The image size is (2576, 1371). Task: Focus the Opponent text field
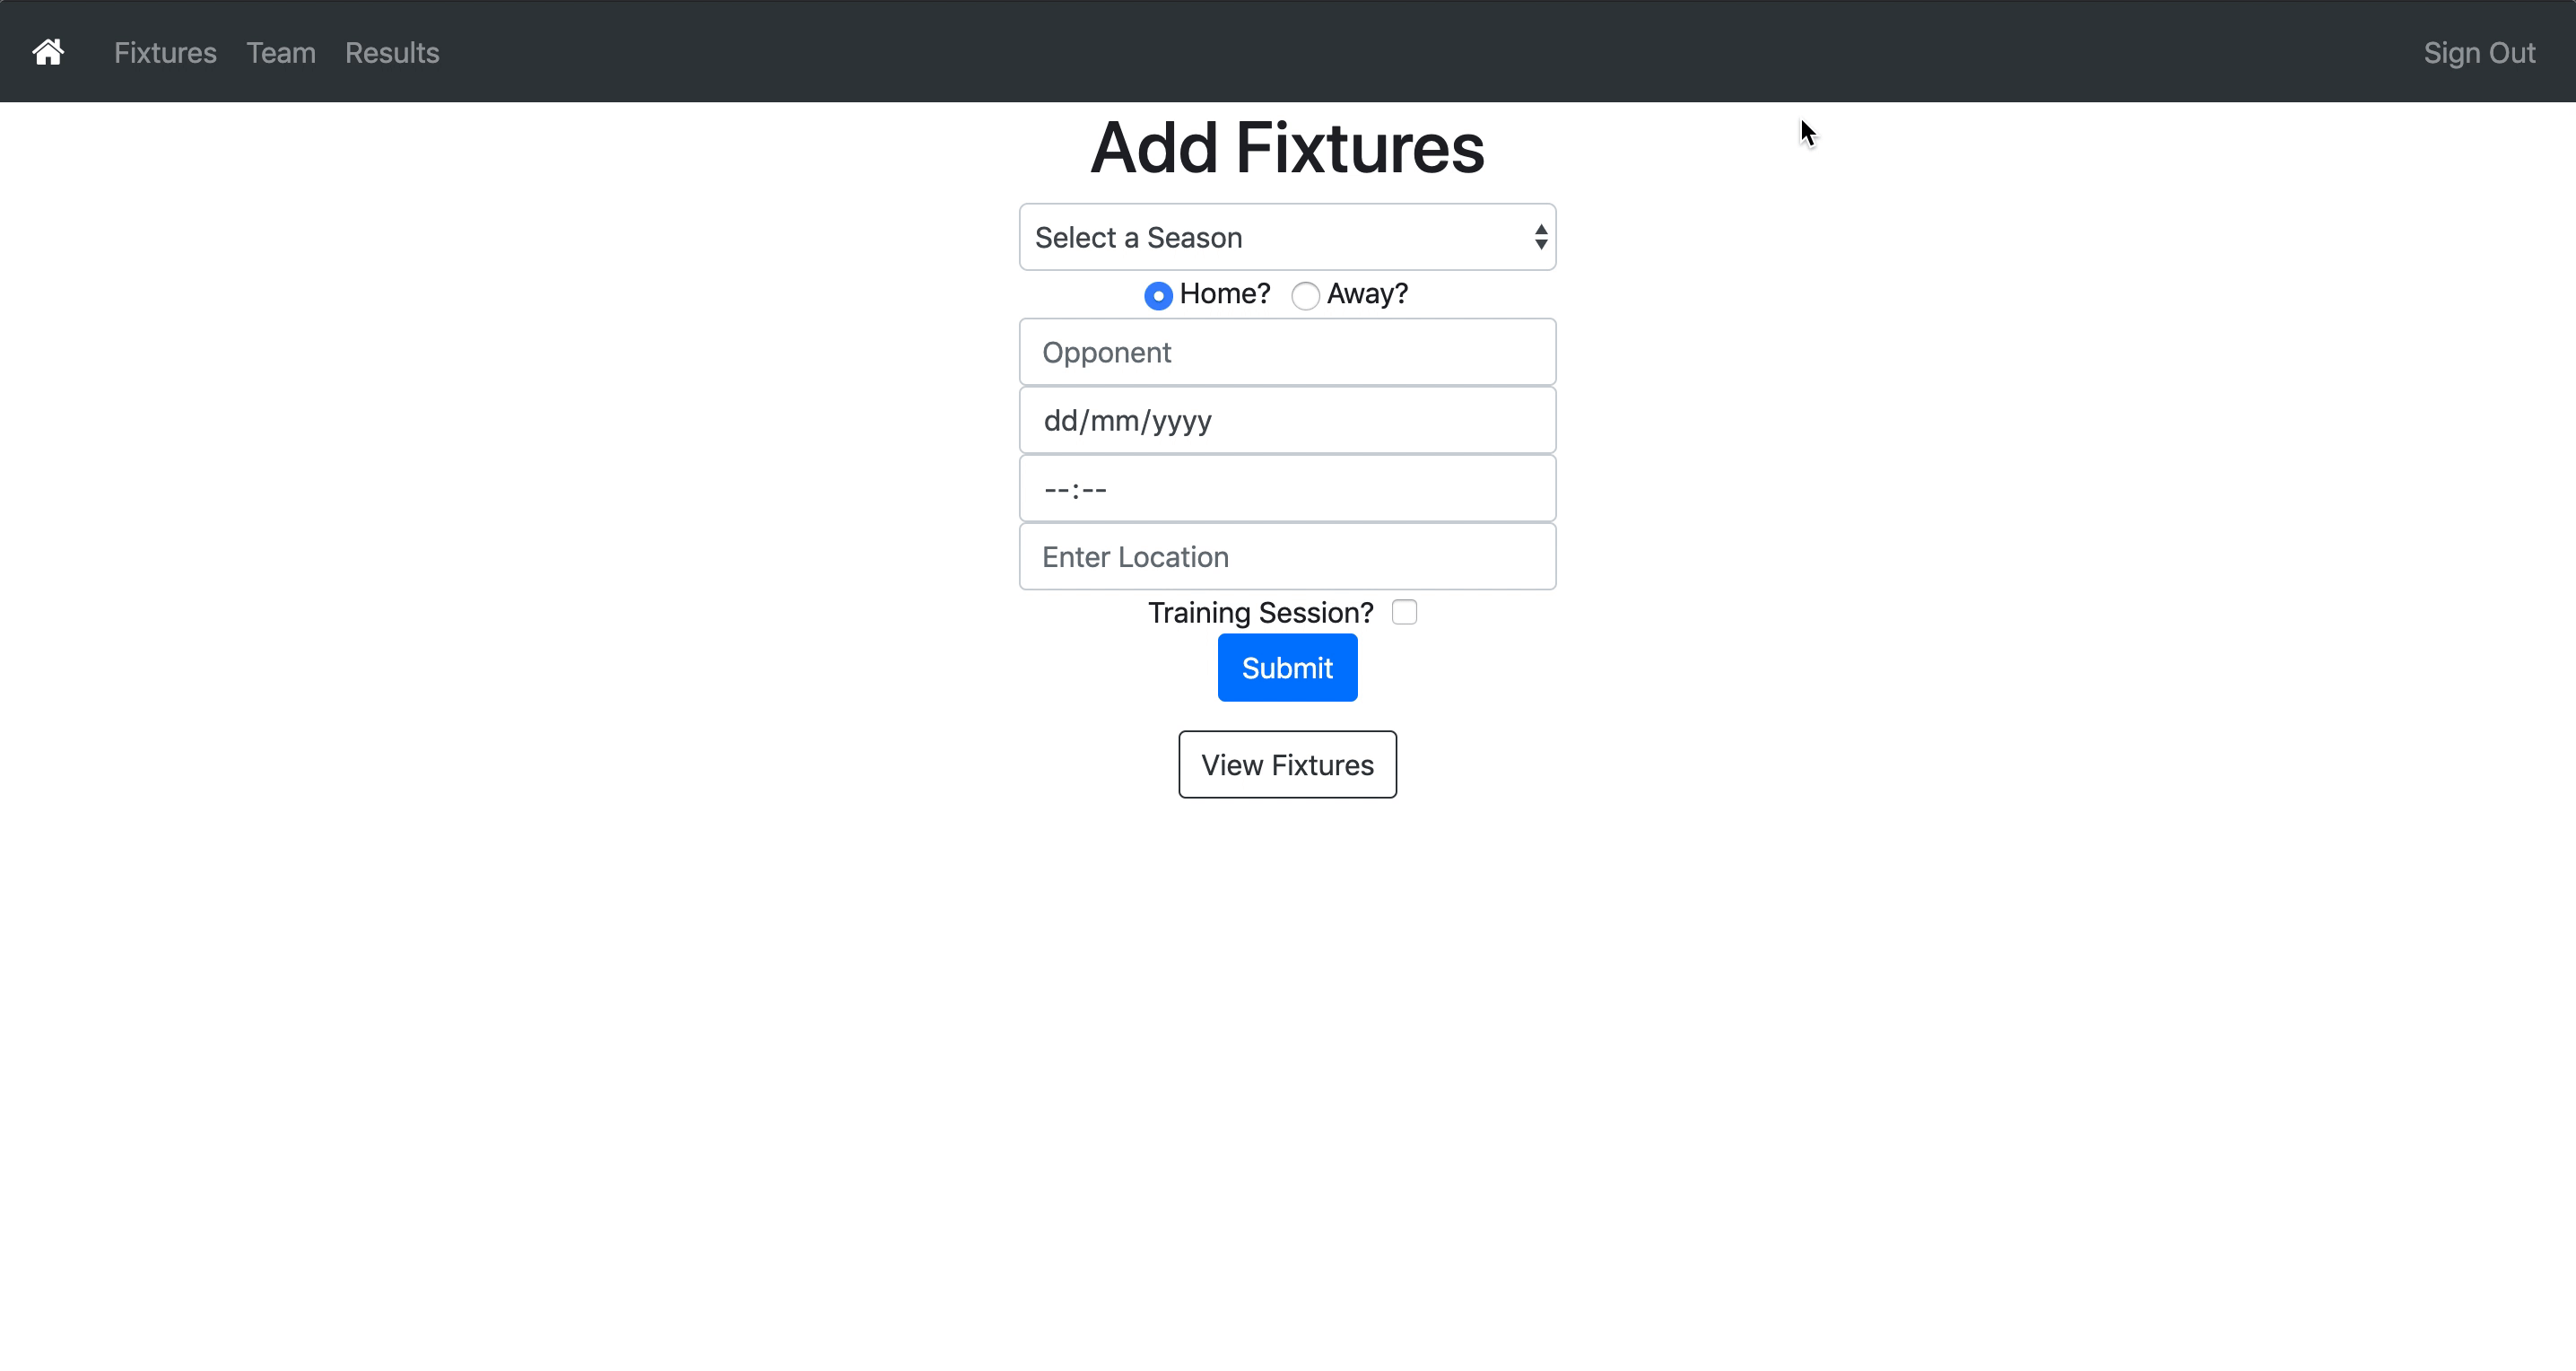(1287, 353)
